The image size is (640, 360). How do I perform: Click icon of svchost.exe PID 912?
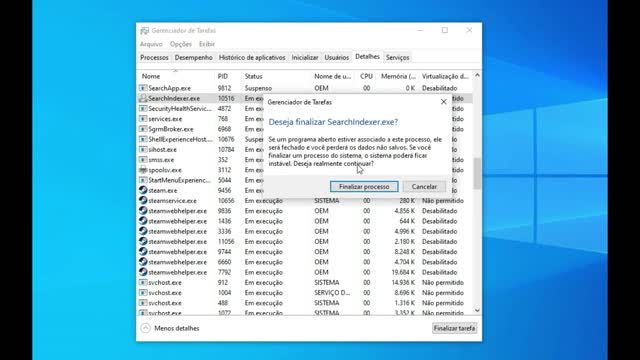[x=143, y=282]
